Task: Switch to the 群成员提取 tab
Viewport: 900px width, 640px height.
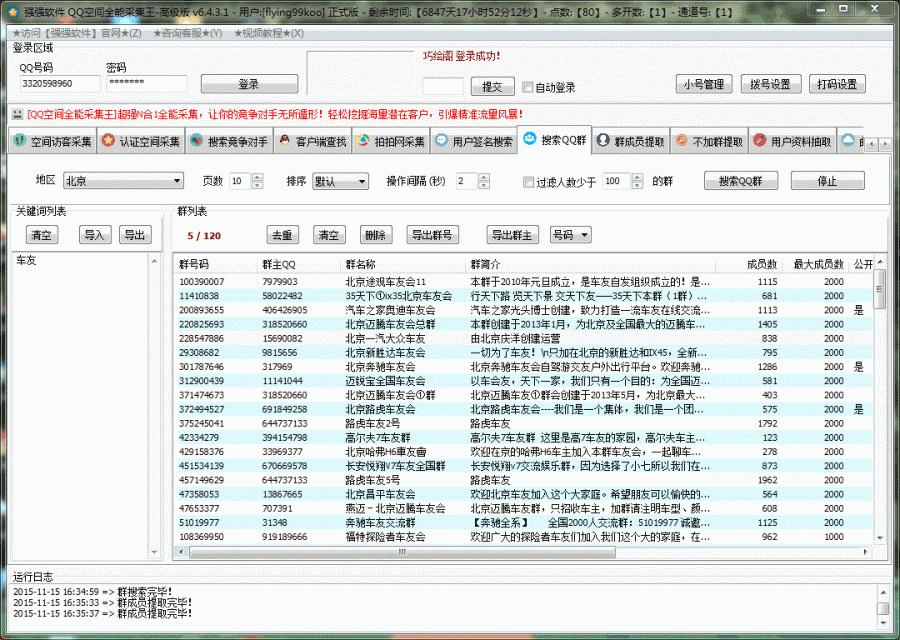Action: point(630,141)
